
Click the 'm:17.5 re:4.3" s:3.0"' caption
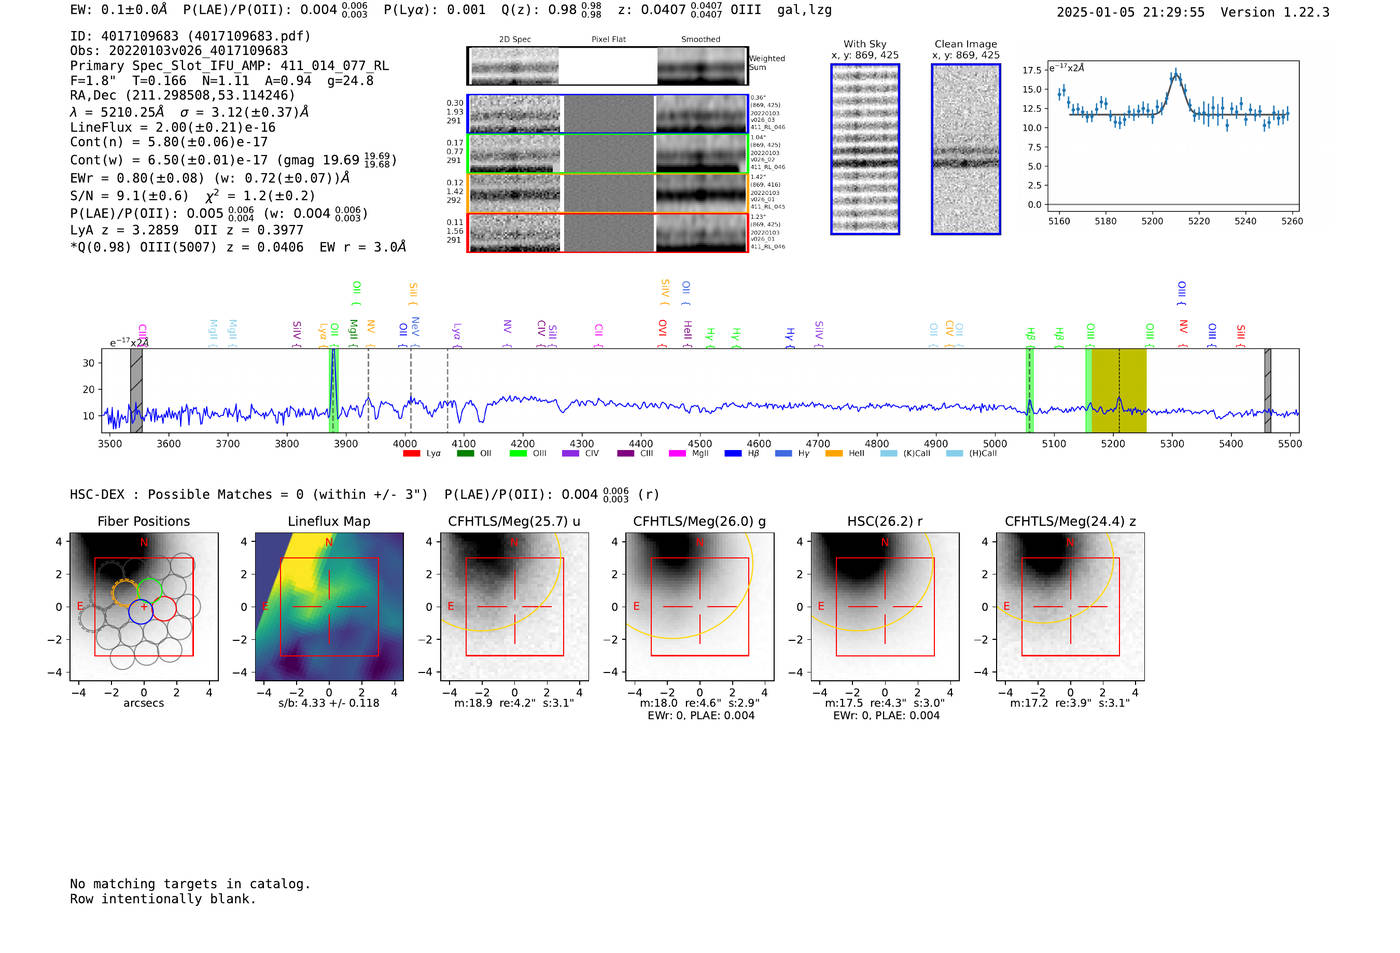pyautogui.click(x=884, y=703)
